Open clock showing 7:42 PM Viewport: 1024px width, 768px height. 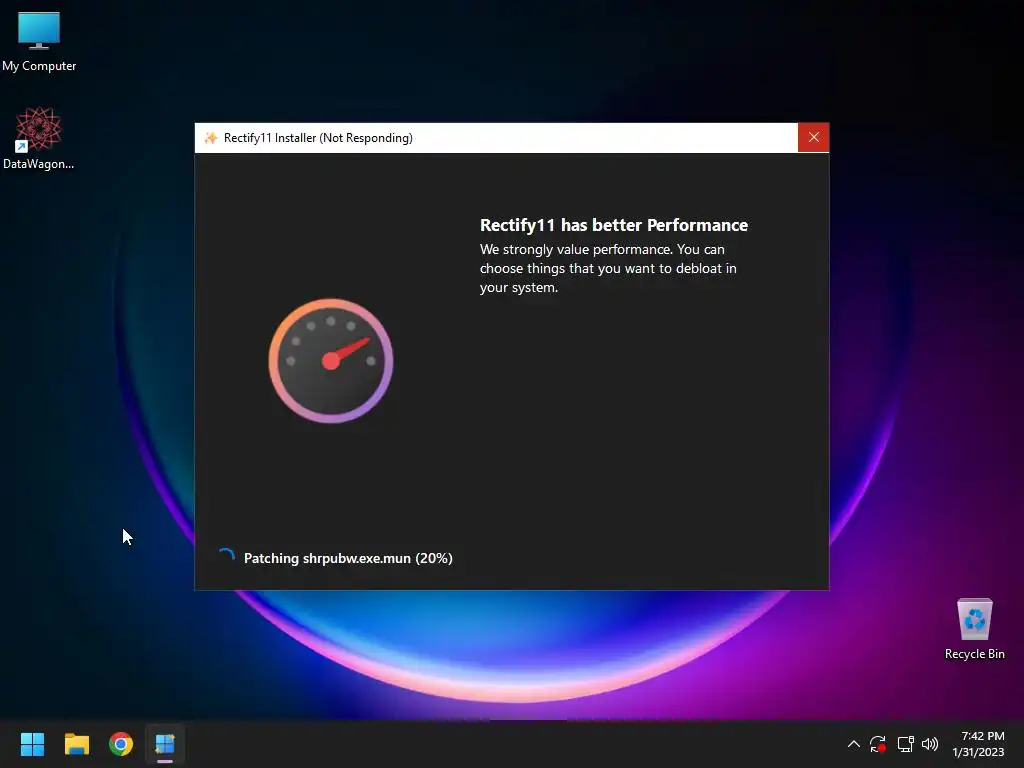[978, 744]
